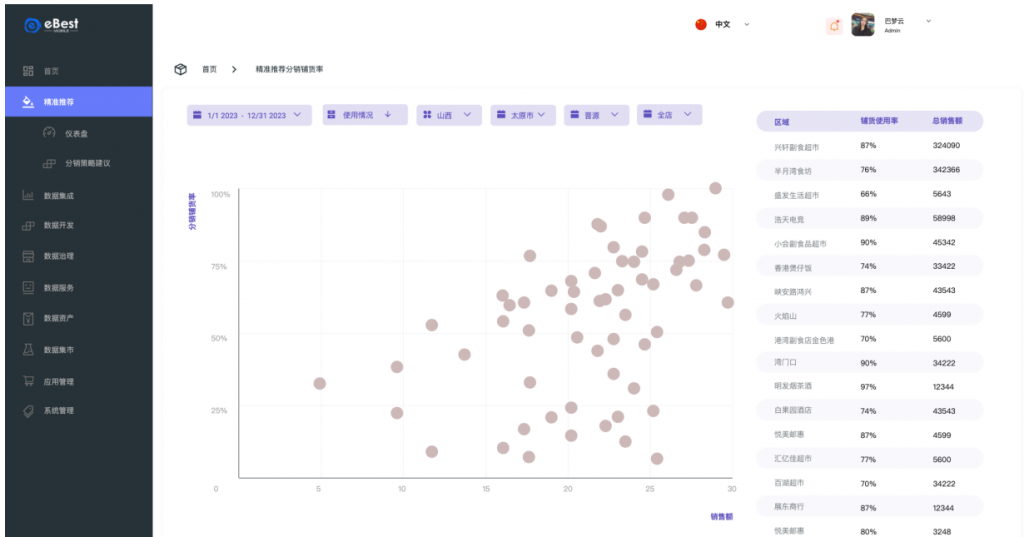The image size is (1024, 537).
Task: Expand the 中文 language dropdown
Action: click(747, 24)
